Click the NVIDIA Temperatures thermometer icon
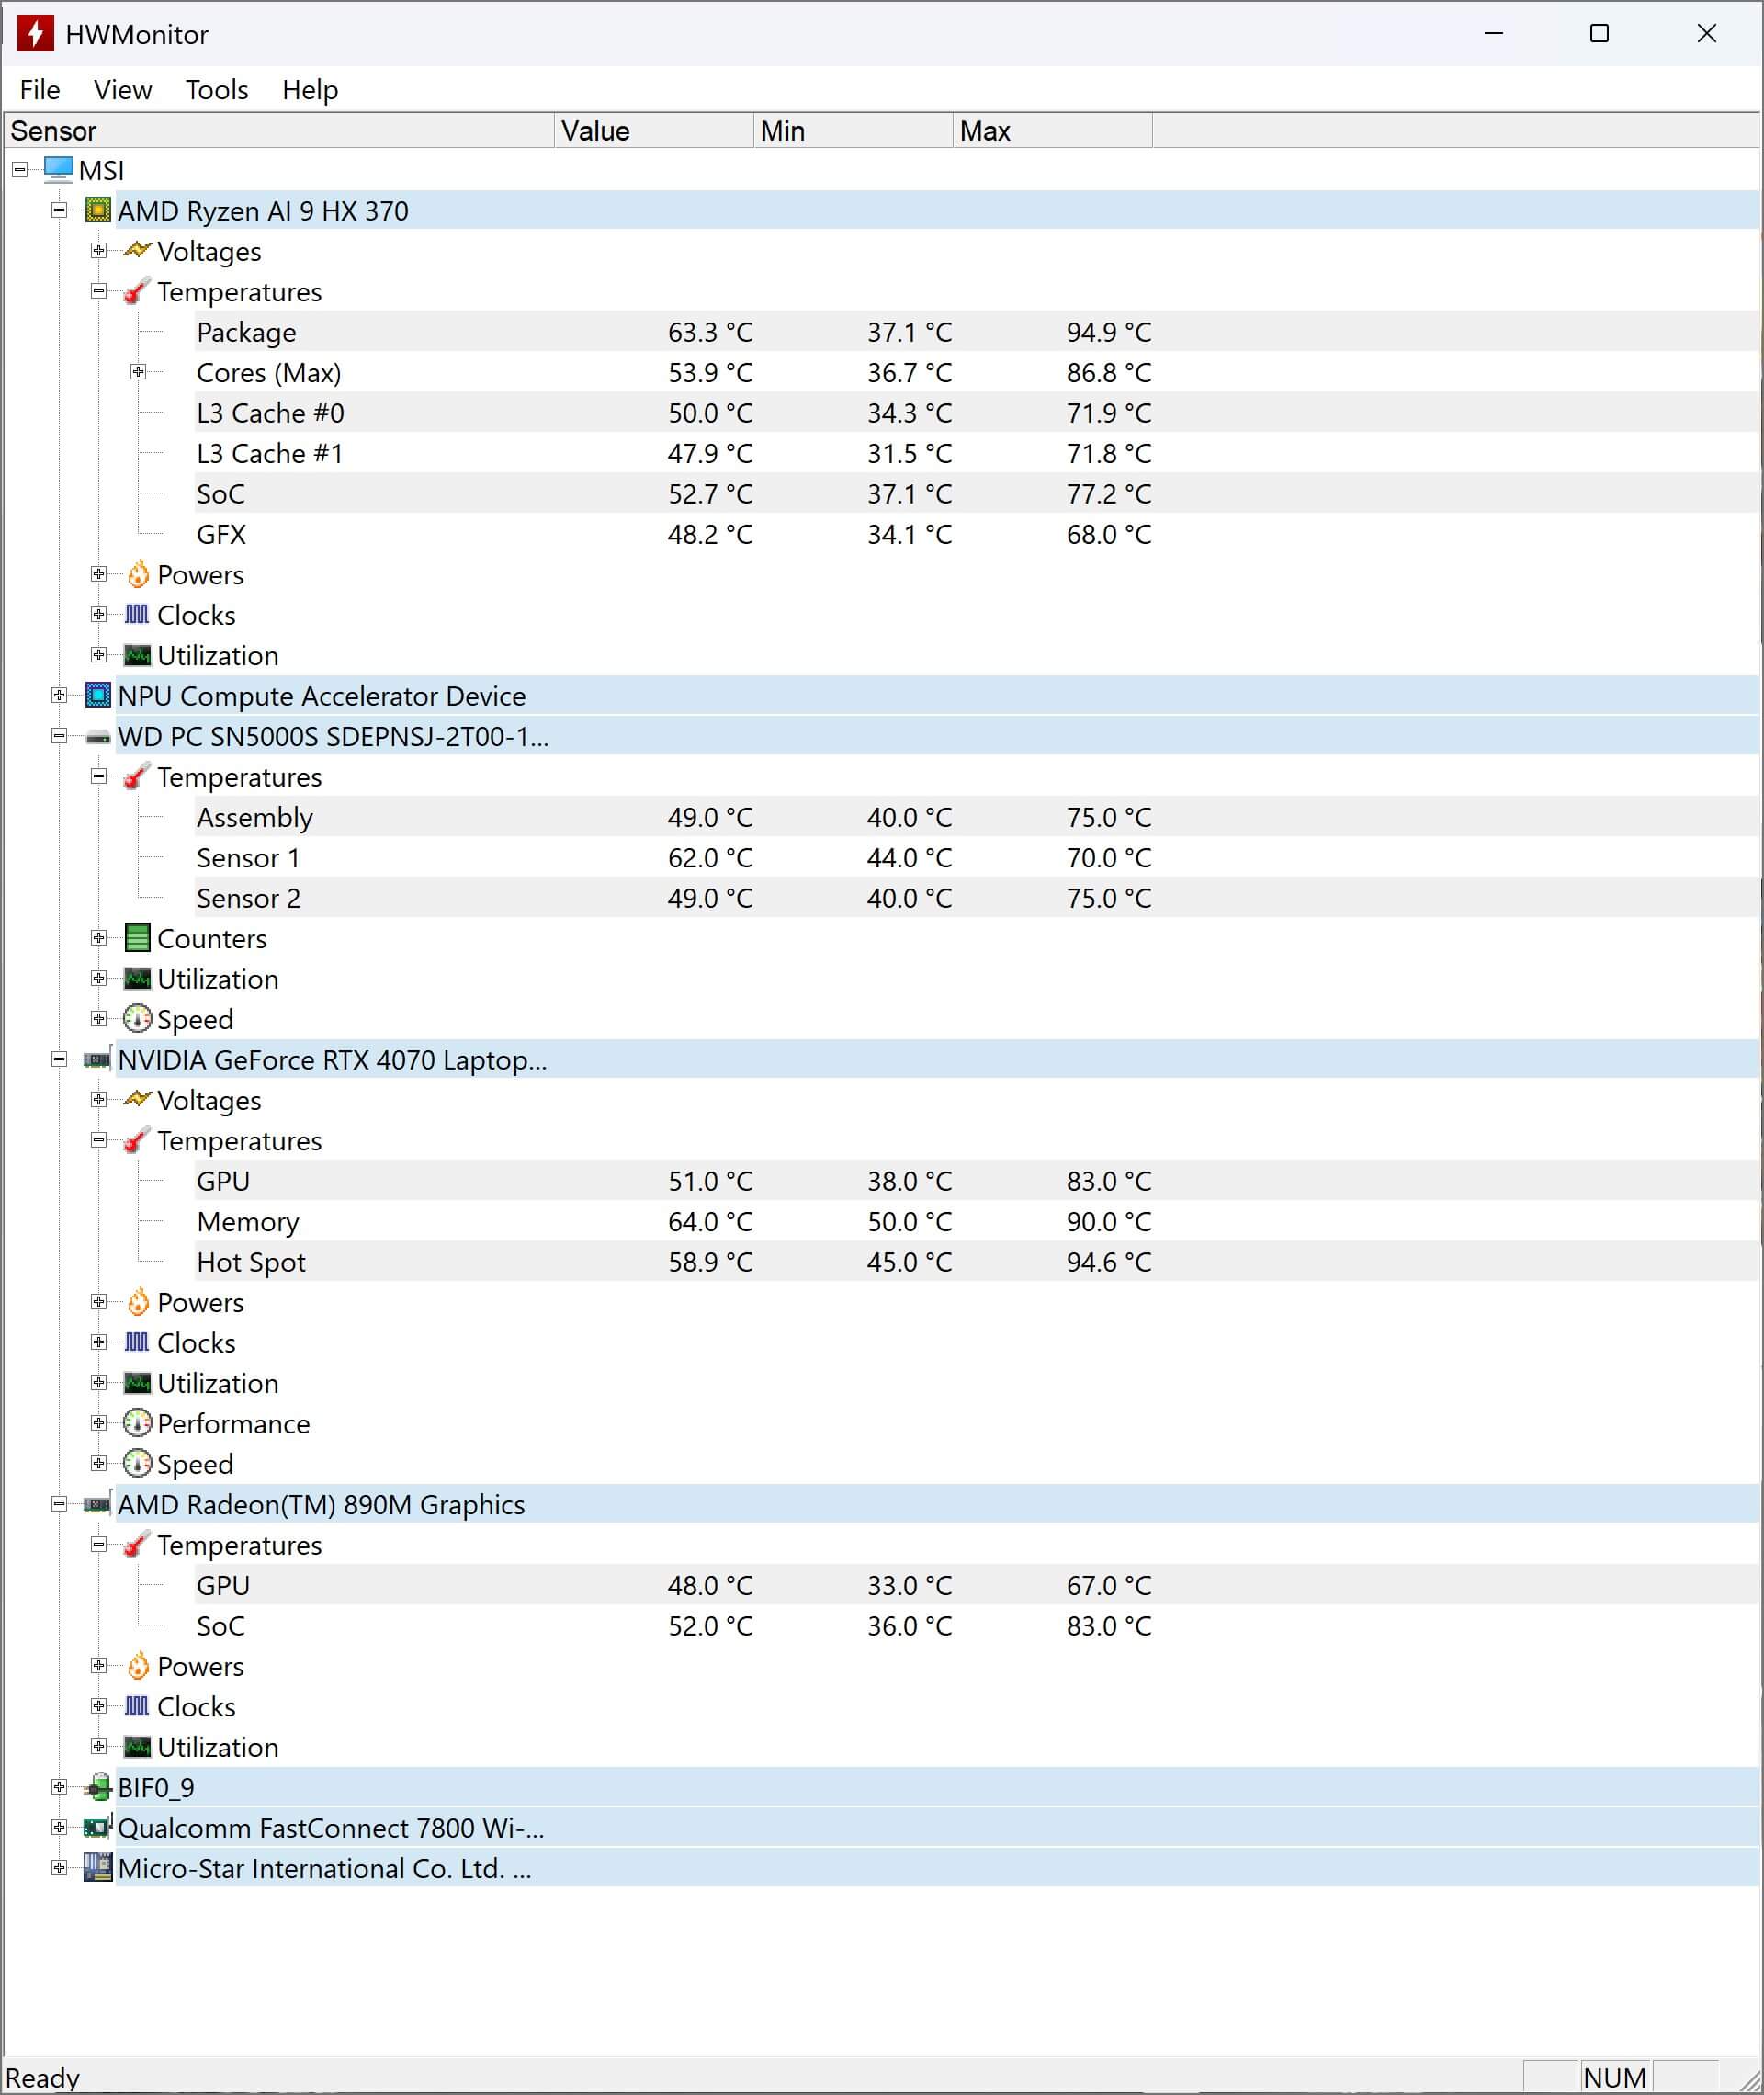Viewport: 1764px width, 2095px height. [x=137, y=1140]
